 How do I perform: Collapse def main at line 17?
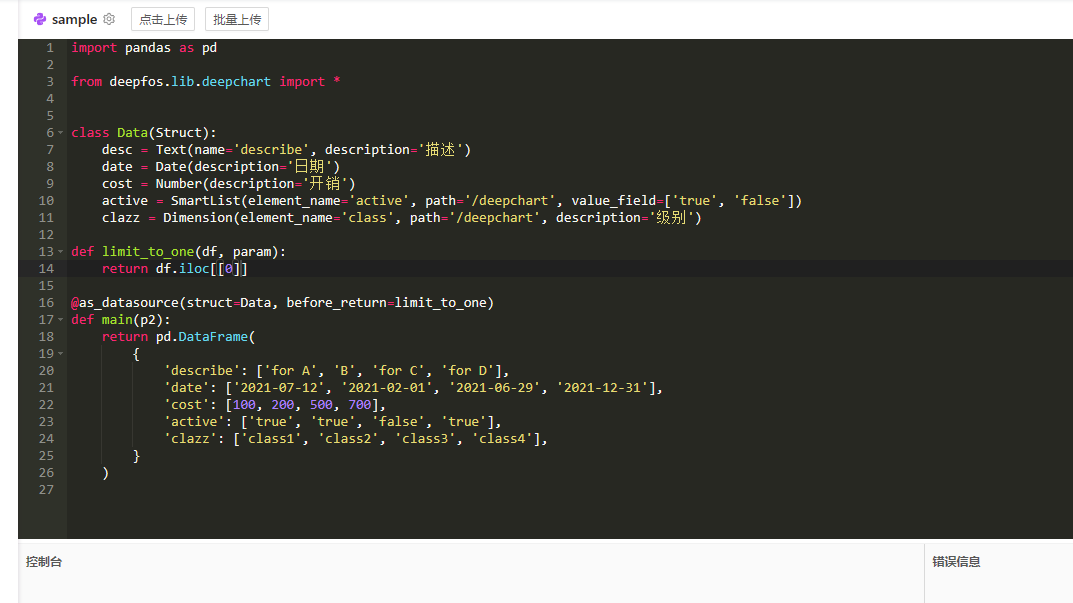pyautogui.click(x=62, y=320)
